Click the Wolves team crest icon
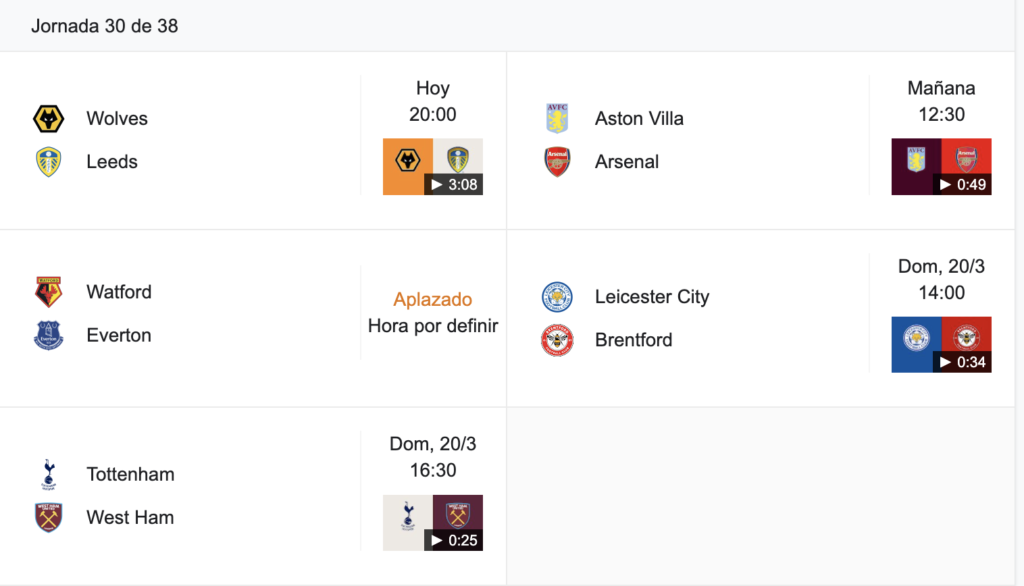 tap(48, 119)
